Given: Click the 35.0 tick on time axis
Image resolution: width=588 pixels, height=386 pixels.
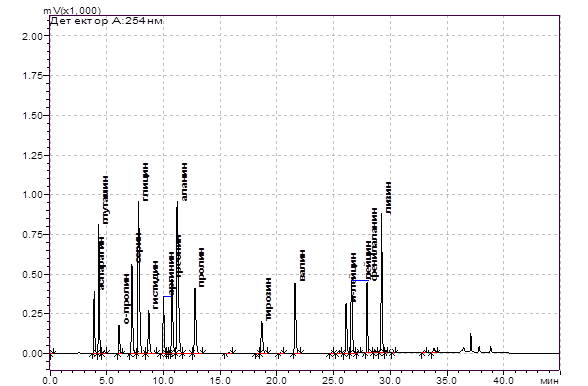Looking at the screenshot, I should (446, 380).
